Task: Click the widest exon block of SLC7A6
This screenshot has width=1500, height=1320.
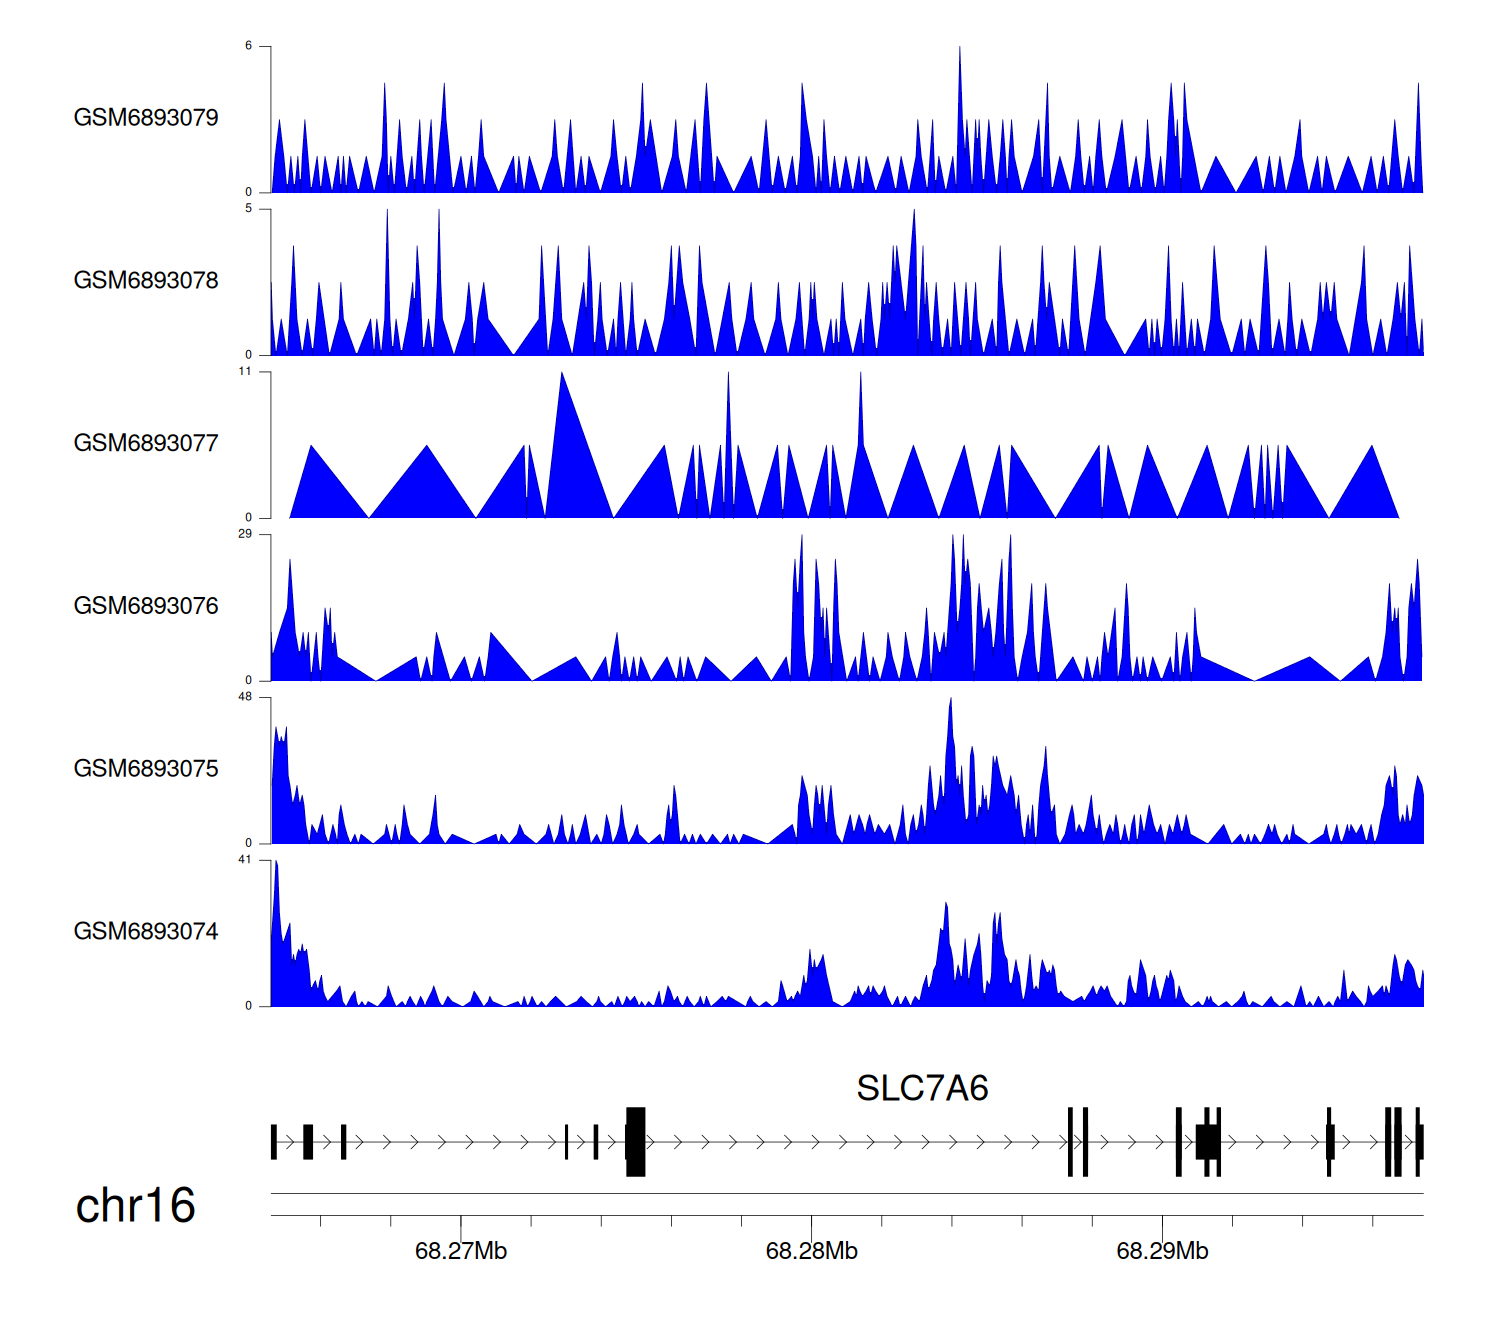Action: point(635,1141)
